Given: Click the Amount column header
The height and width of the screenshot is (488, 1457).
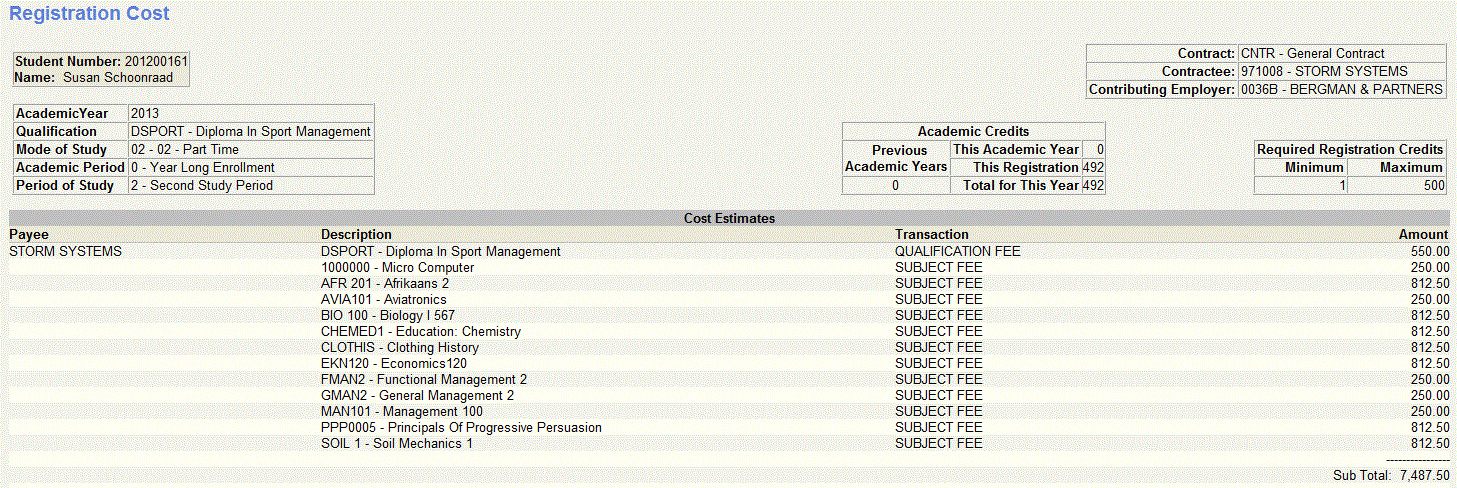Looking at the screenshot, I should point(1423,234).
